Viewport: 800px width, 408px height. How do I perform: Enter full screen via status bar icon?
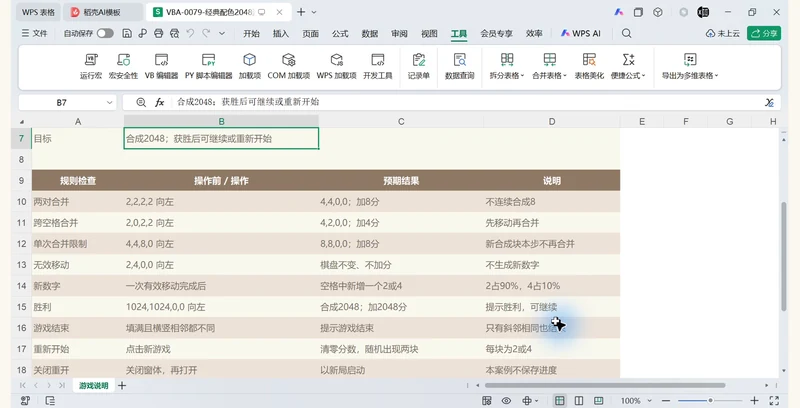[774, 401]
